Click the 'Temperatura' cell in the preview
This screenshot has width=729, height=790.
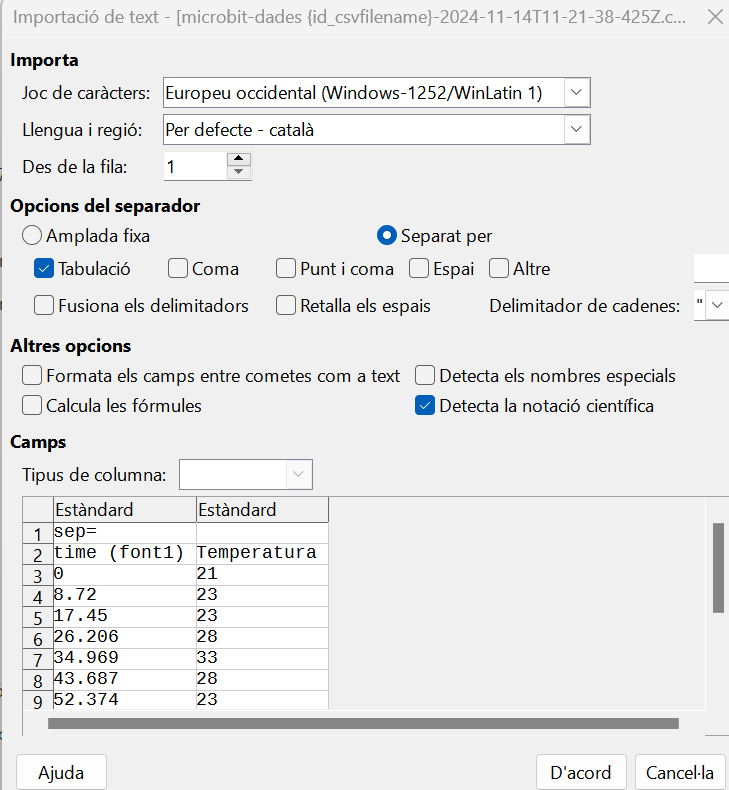(x=257, y=553)
